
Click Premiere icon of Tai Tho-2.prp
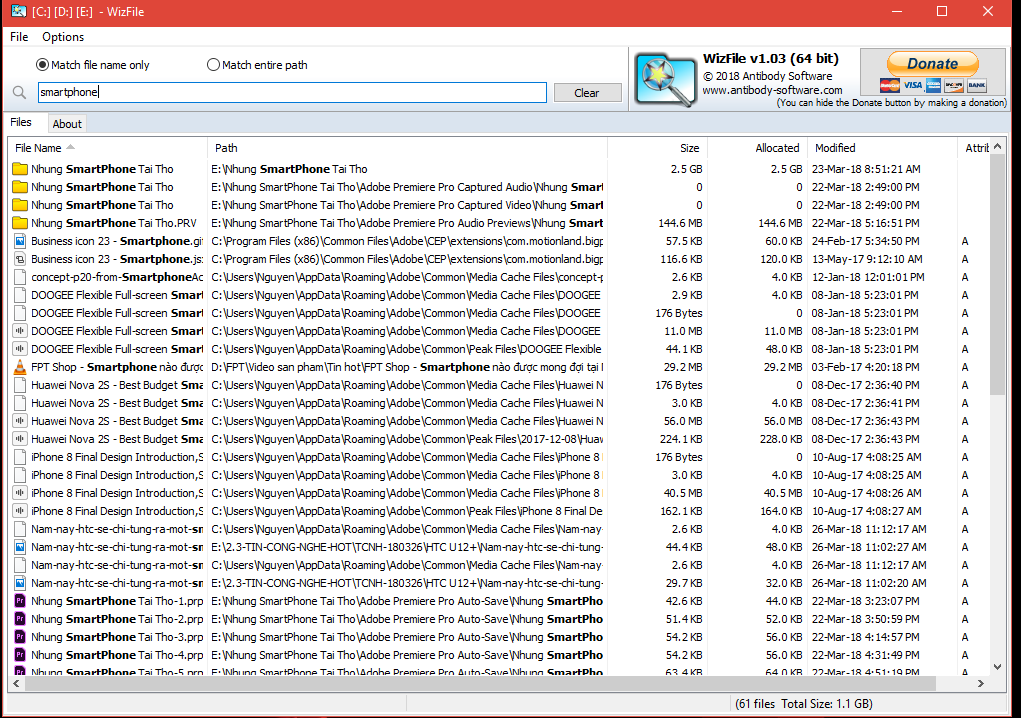[20, 619]
